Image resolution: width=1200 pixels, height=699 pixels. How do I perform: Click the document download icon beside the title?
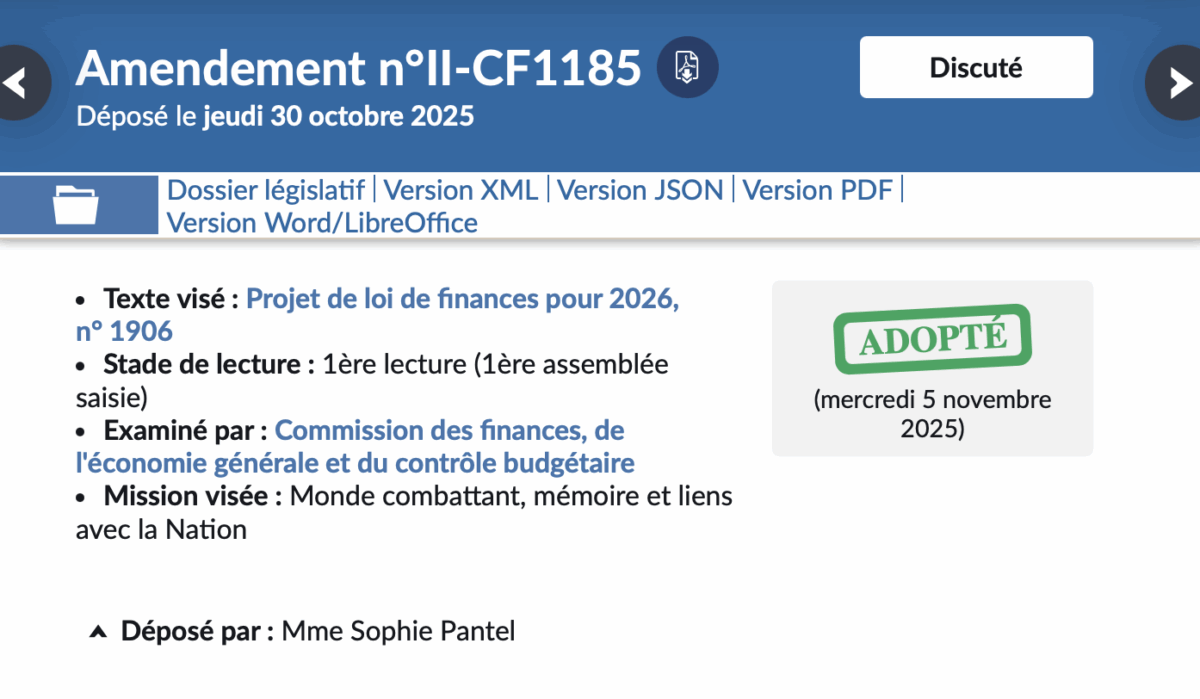click(687, 67)
